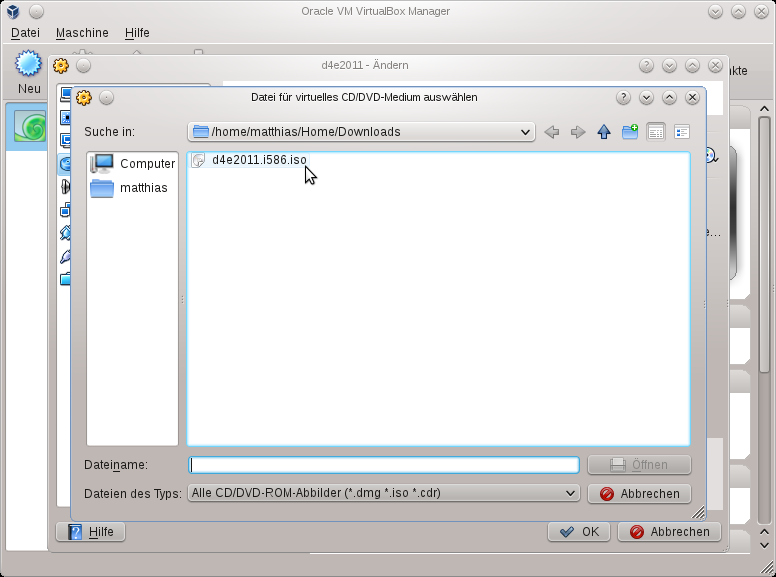Switch to list view icon

[656, 132]
